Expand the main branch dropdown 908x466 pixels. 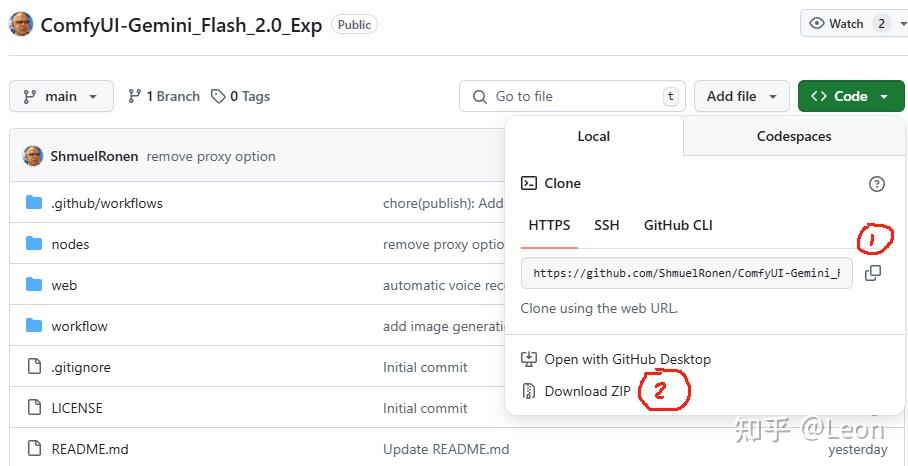(x=61, y=96)
